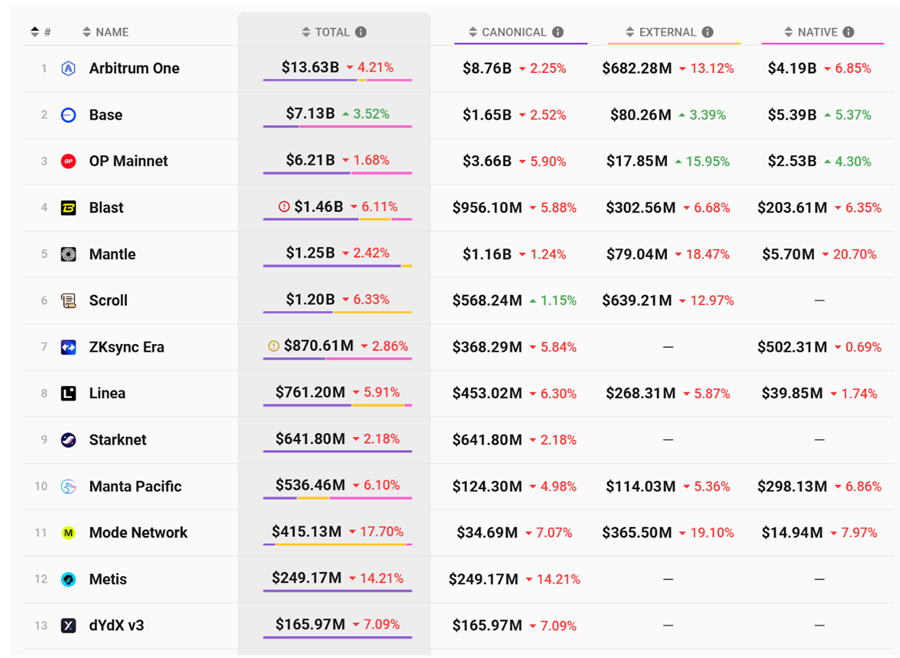900x658 pixels.
Task: Sort the table by rank number column
Action: click(x=41, y=32)
